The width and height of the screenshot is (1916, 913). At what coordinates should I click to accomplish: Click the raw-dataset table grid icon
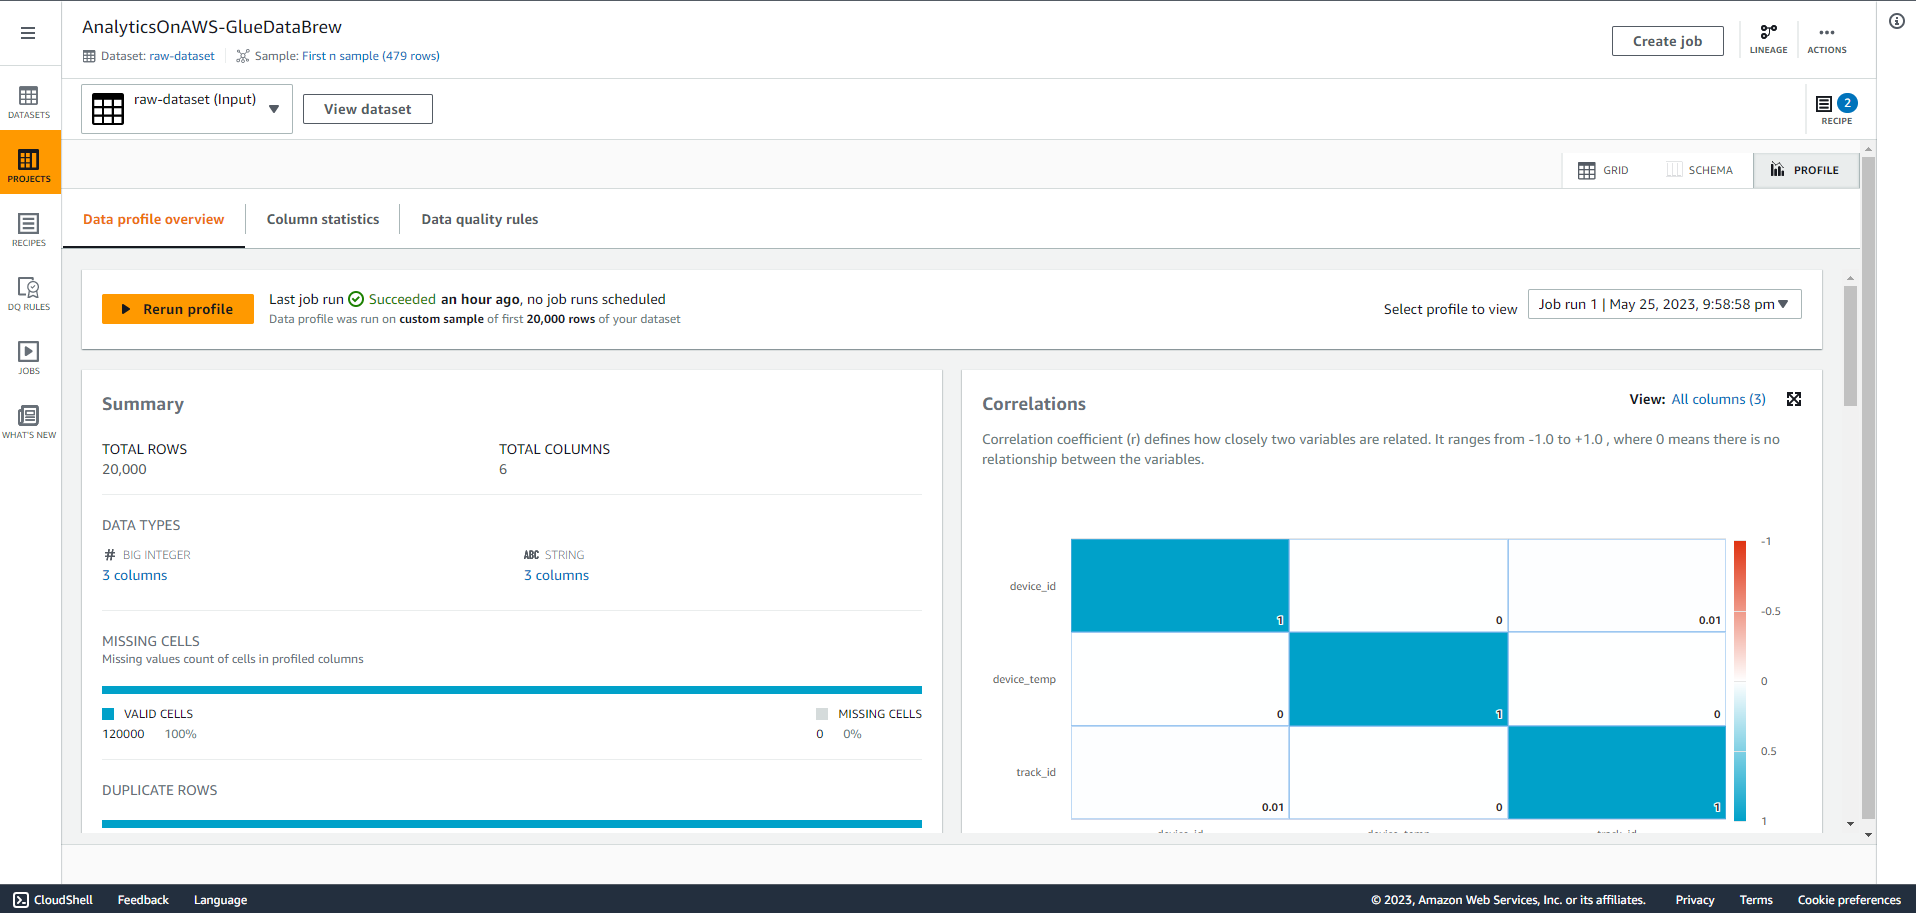click(x=108, y=109)
